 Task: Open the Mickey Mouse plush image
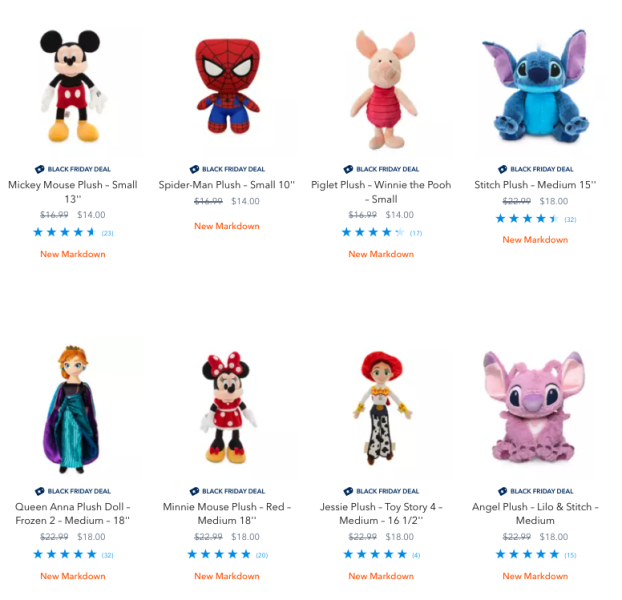[x=72, y=87]
